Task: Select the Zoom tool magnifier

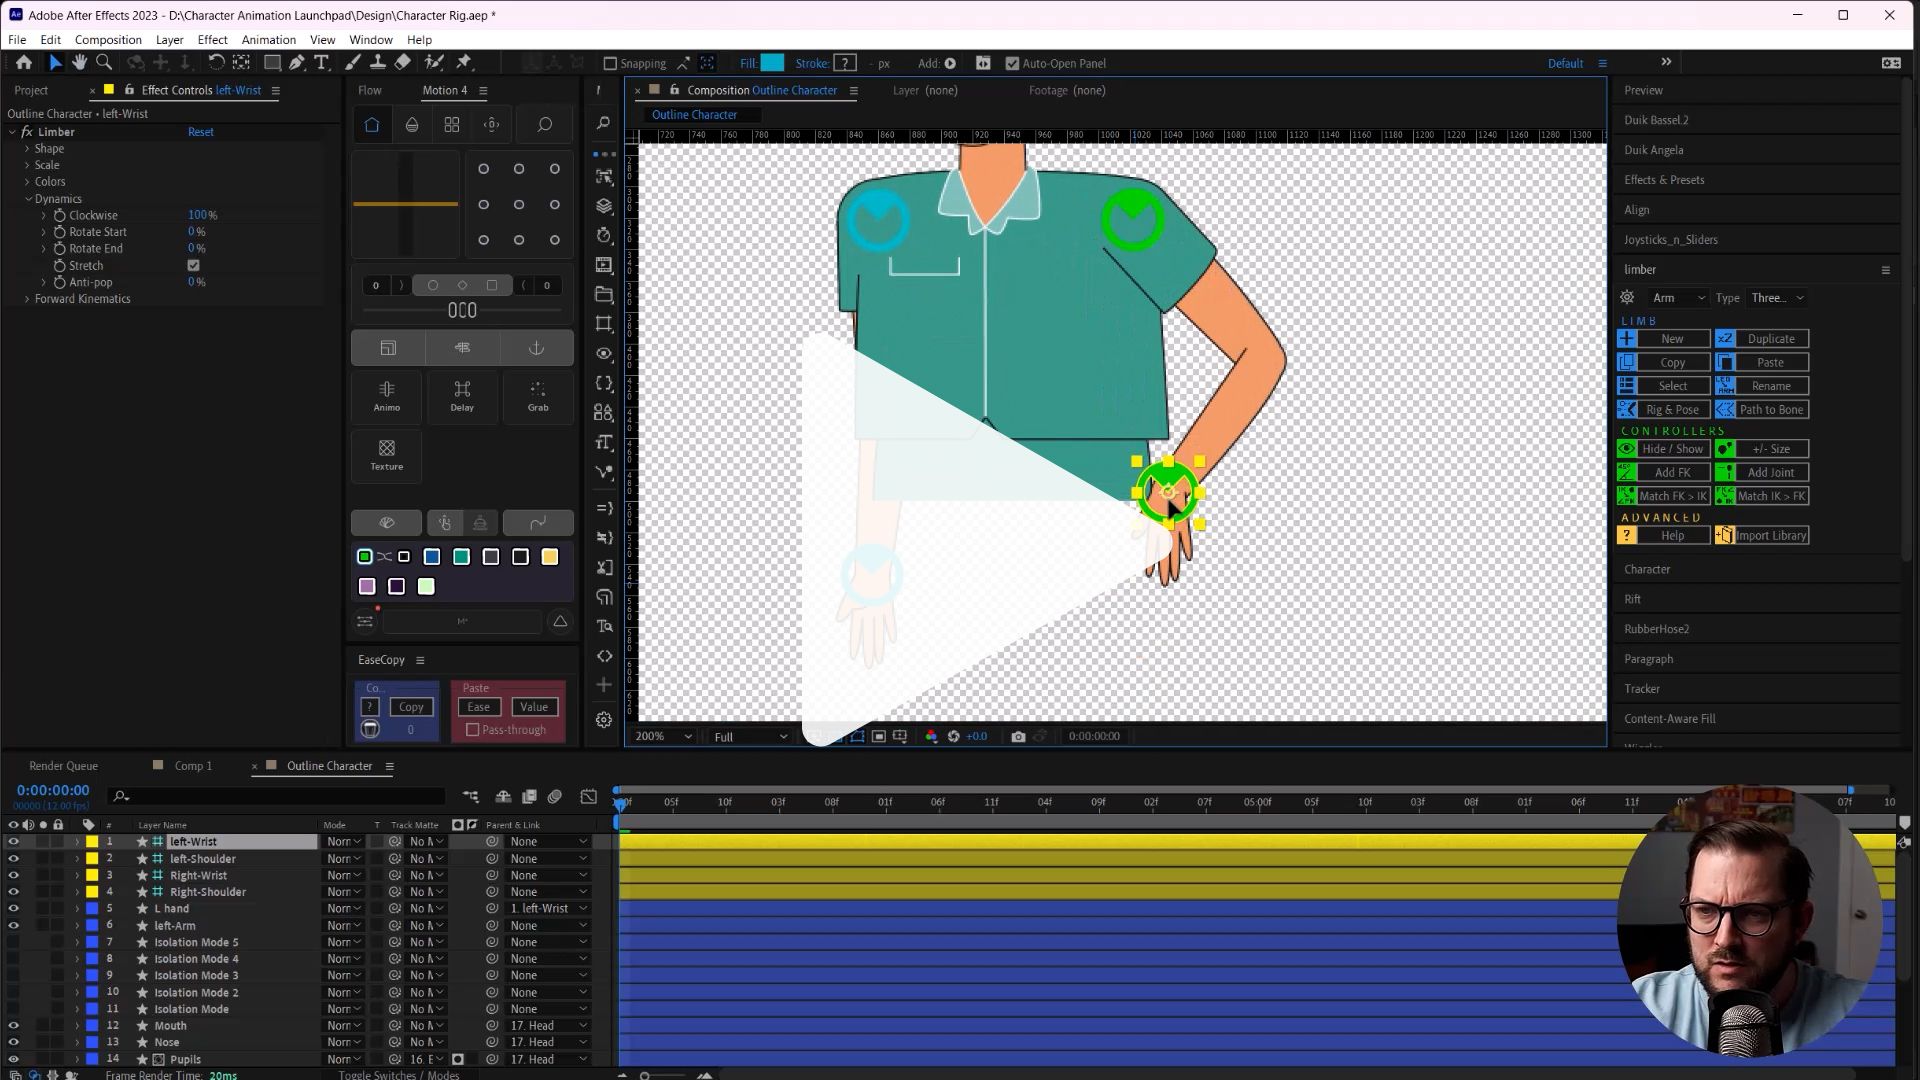Action: (x=104, y=63)
